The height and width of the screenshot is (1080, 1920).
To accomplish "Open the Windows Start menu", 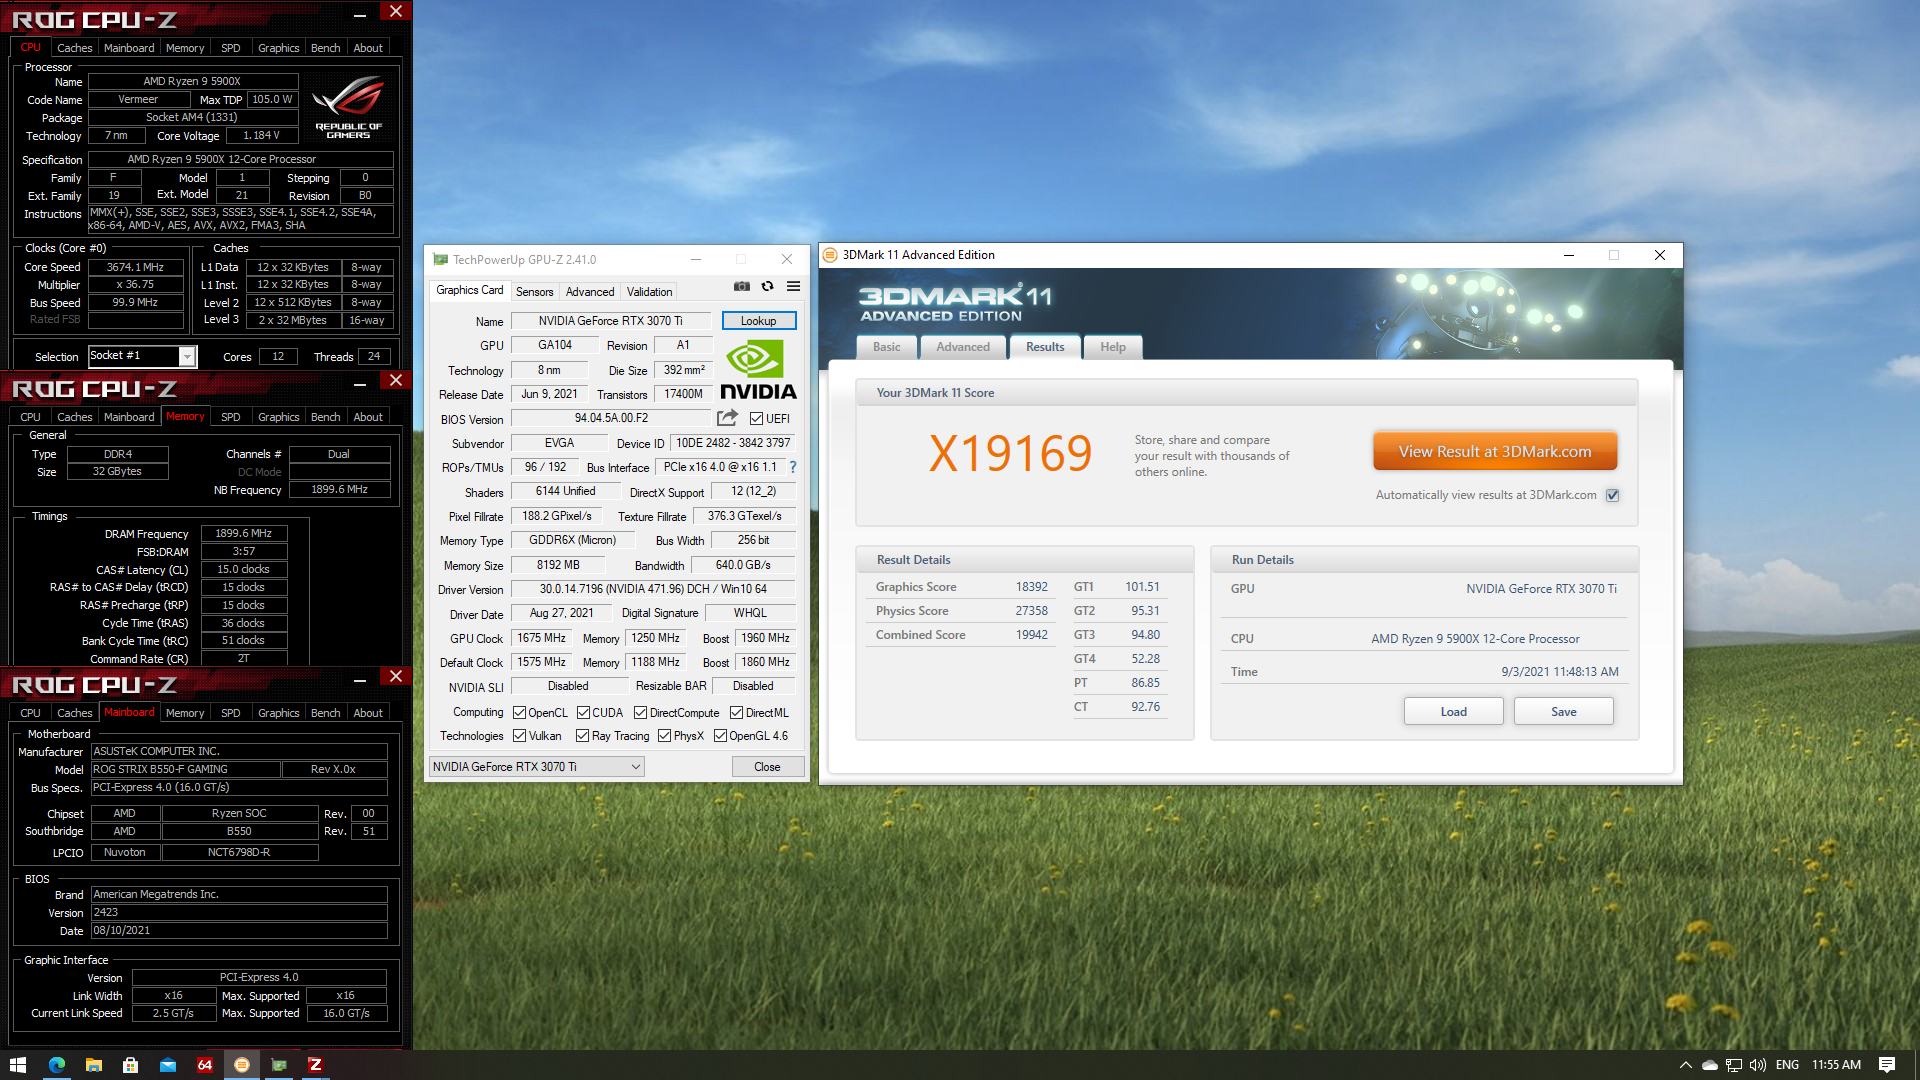I will pos(17,1065).
